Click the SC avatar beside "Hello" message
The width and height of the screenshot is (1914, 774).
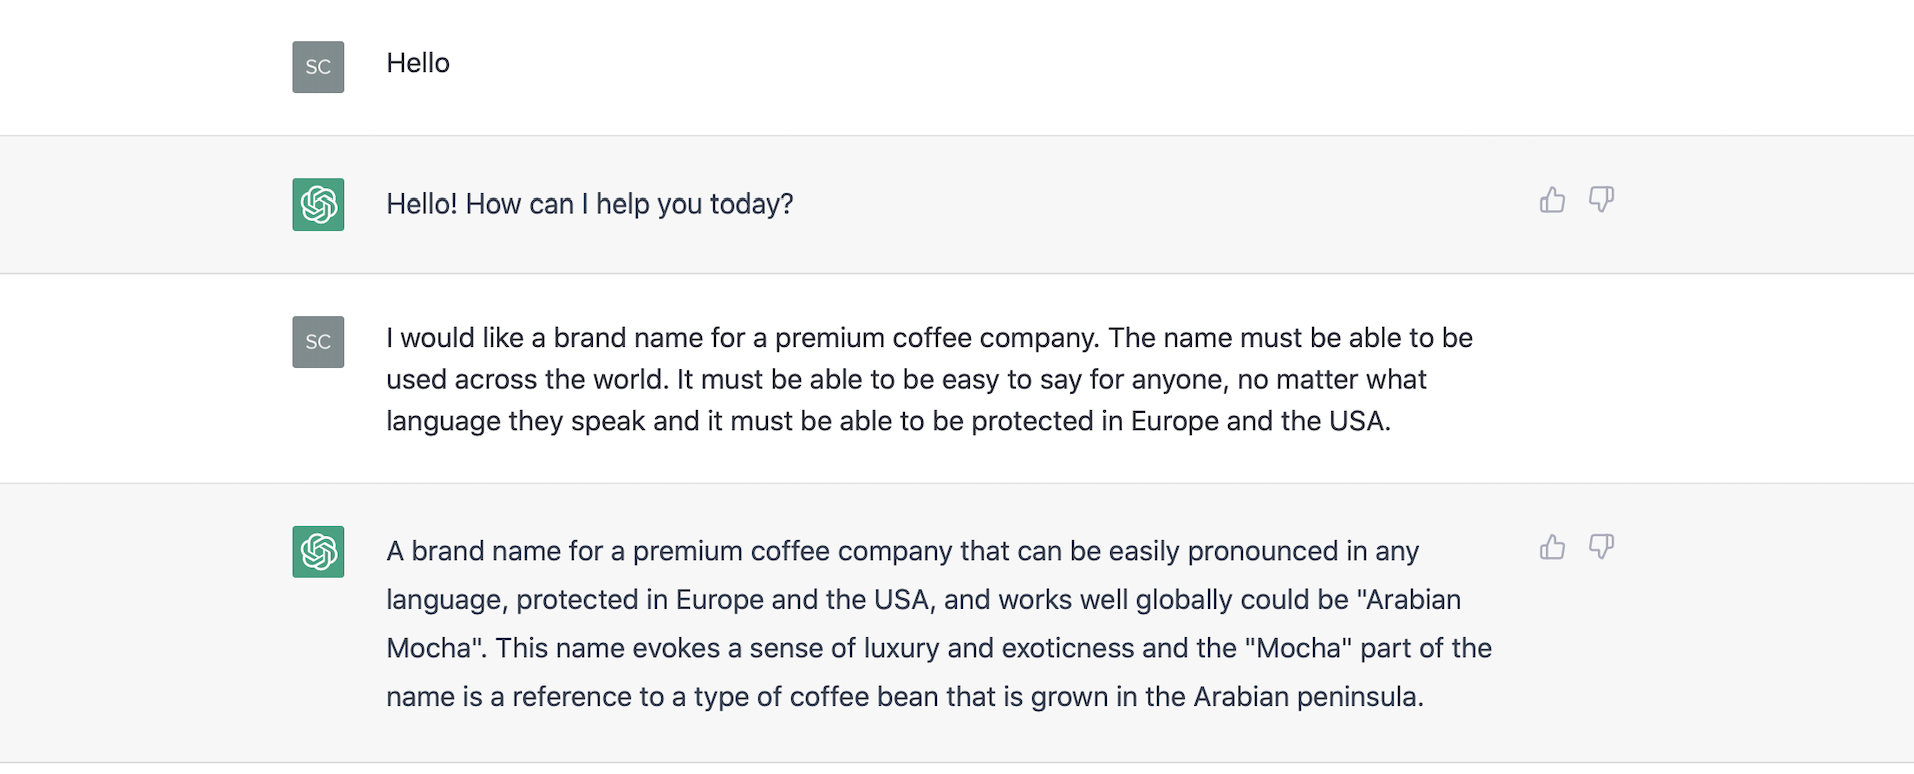pos(318,67)
